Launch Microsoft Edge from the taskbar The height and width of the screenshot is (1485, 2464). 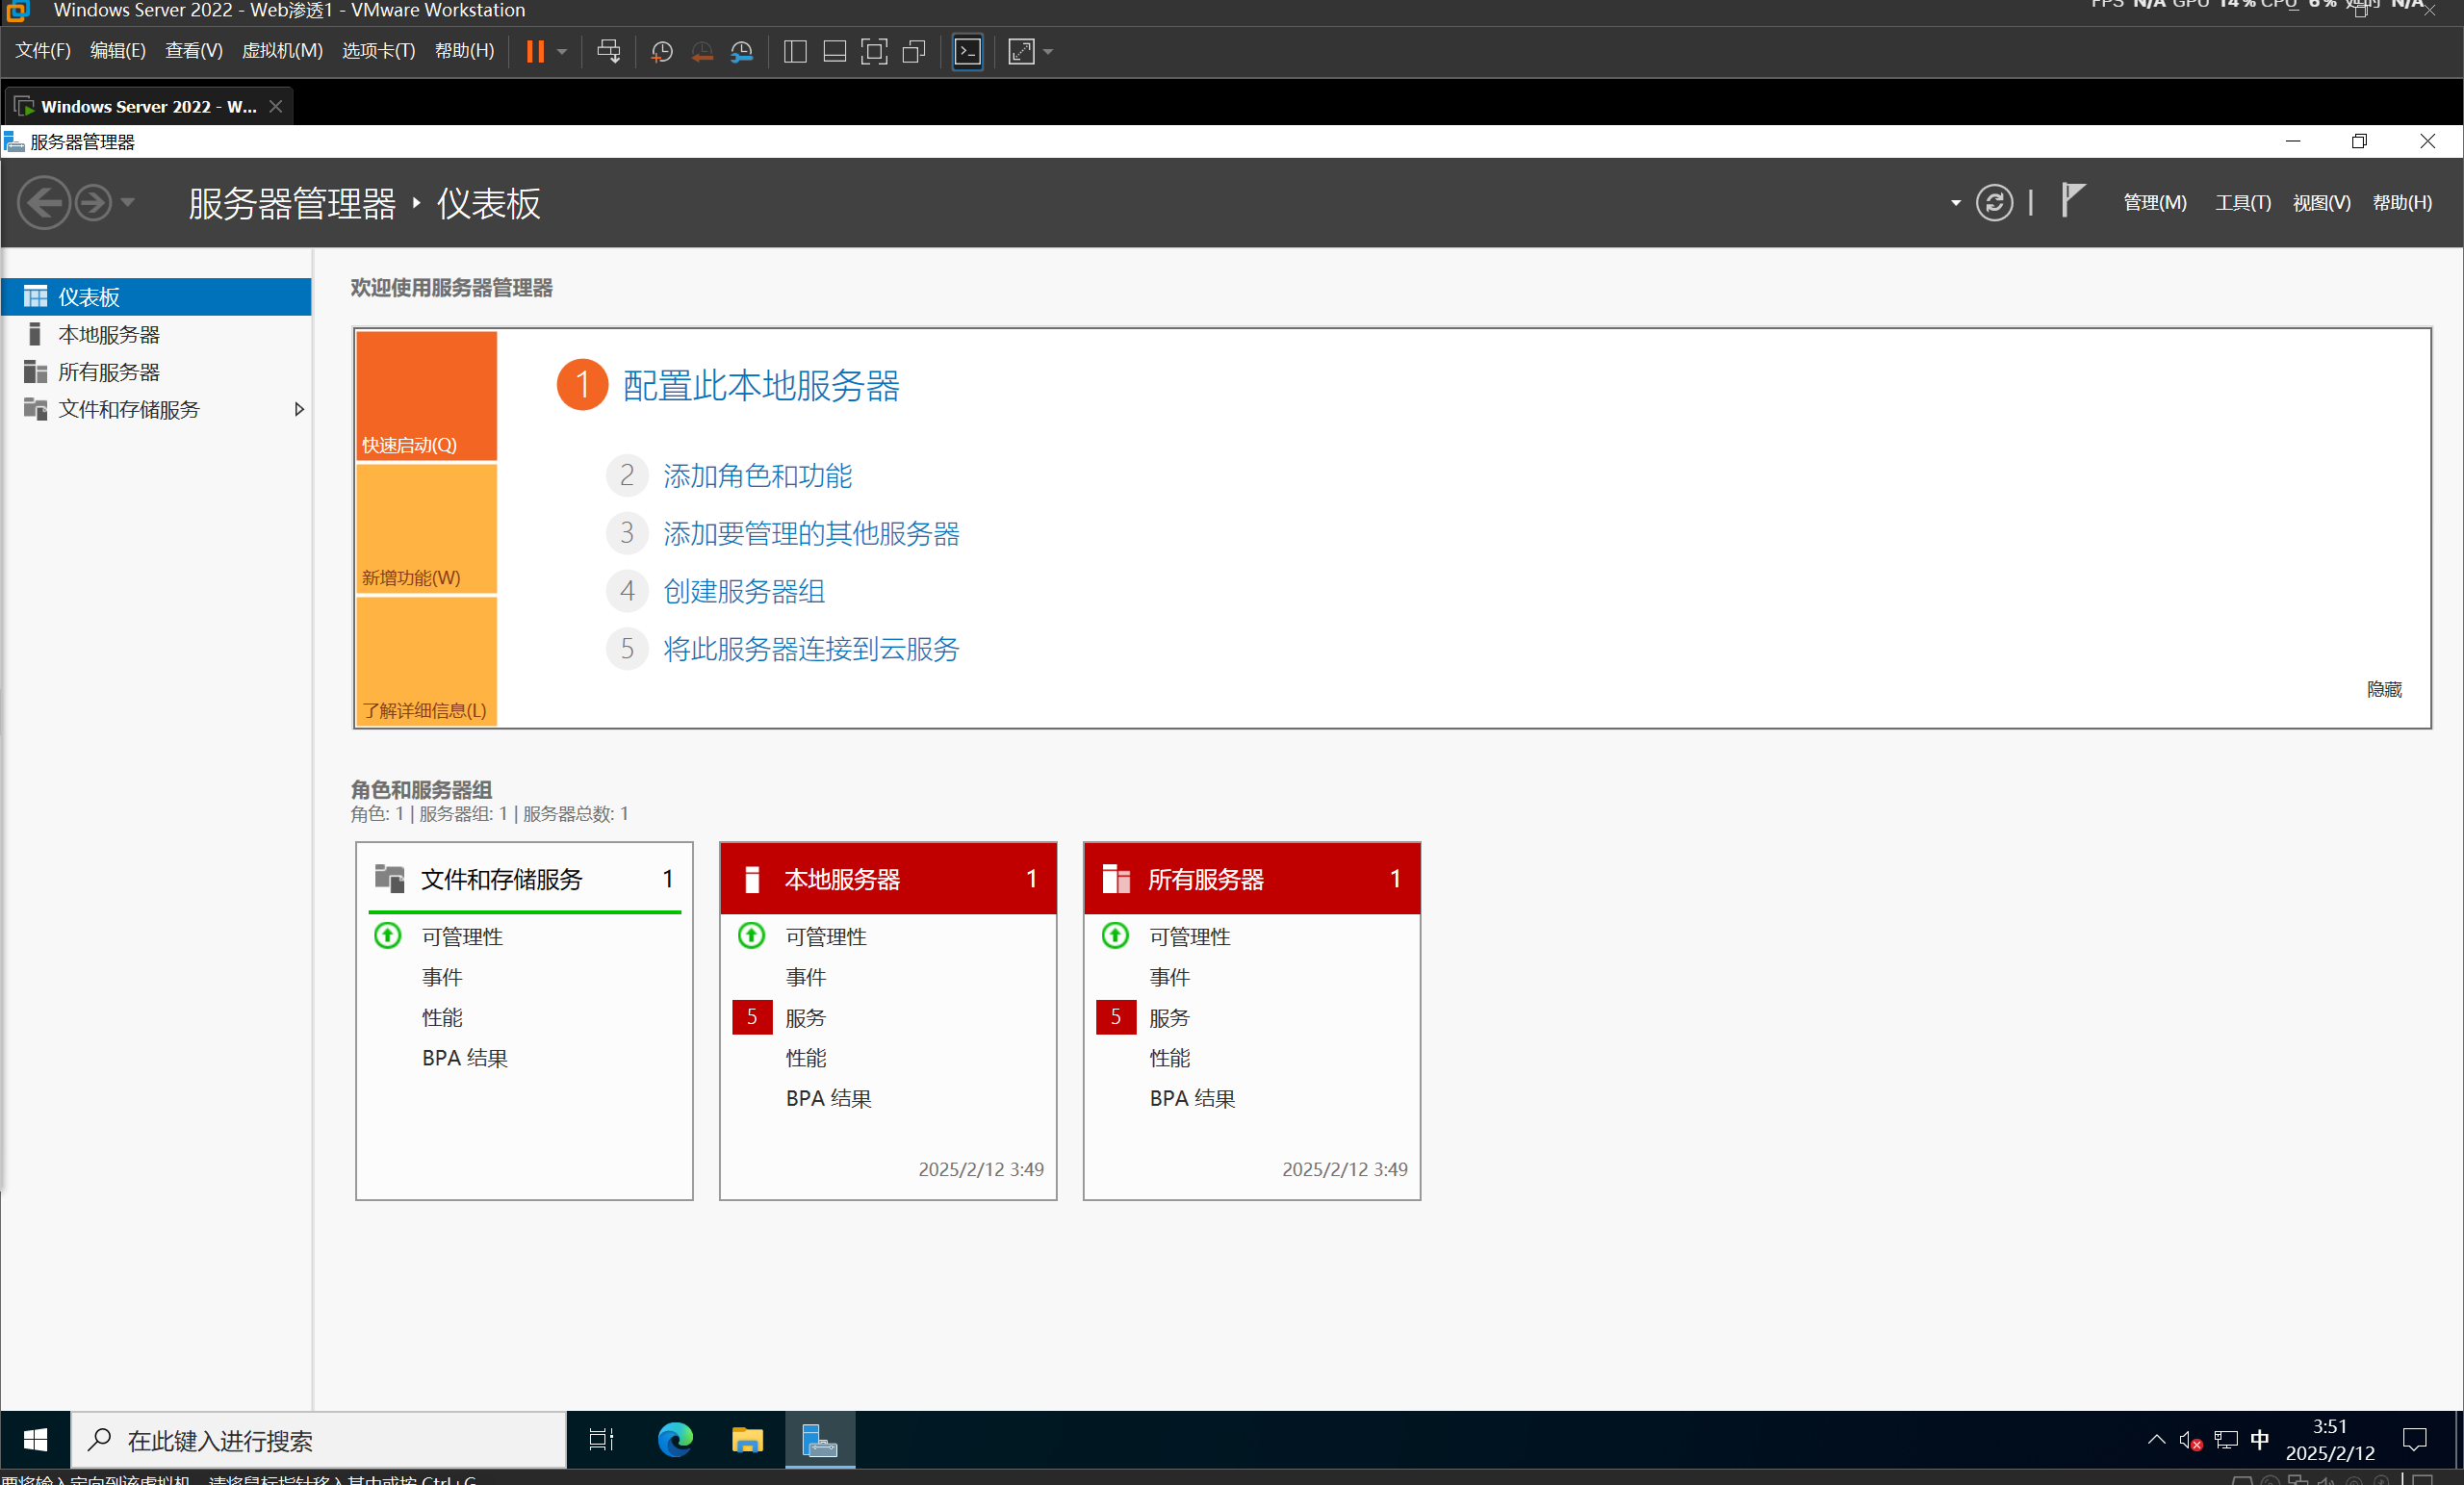pyautogui.click(x=675, y=1440)
